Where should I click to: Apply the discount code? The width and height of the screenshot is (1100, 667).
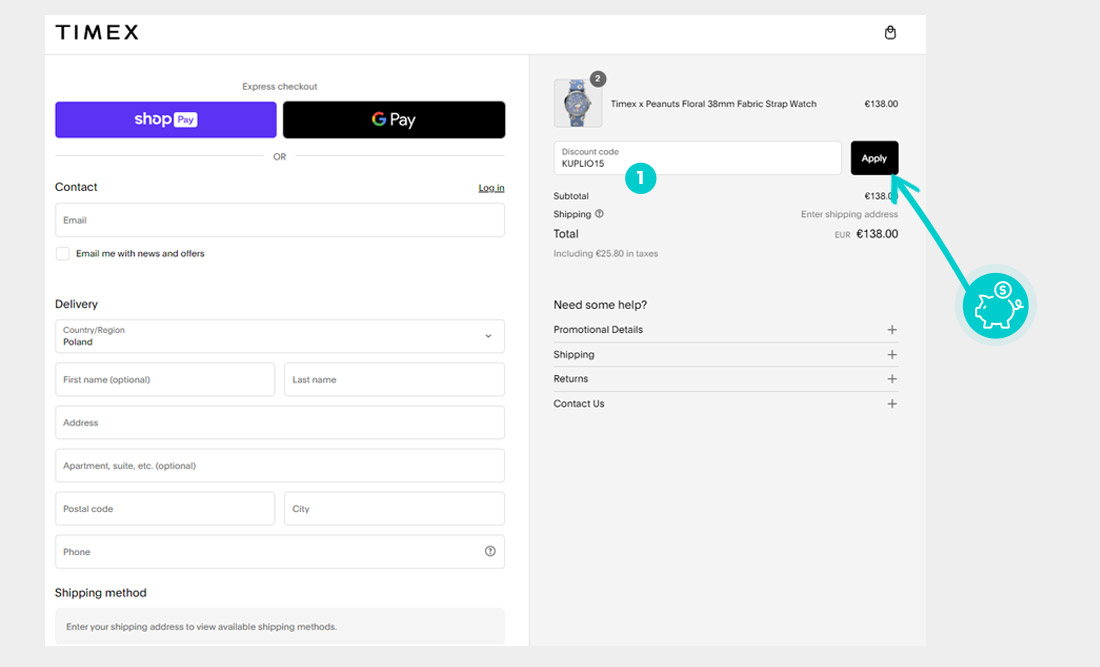point(874,158)
